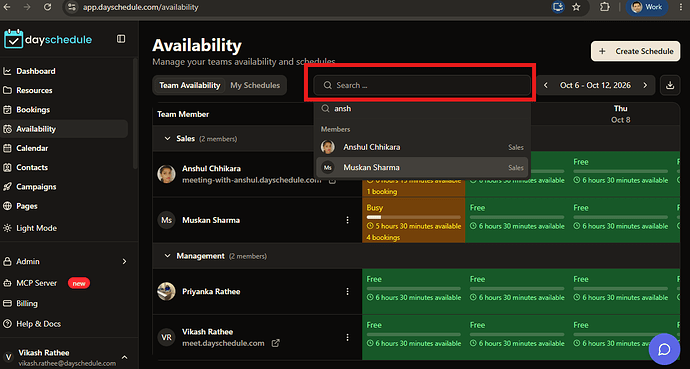Open Priyanka Rathee's three-dot options menu
This screenshot has height=369, width=690.
point(347,291)
